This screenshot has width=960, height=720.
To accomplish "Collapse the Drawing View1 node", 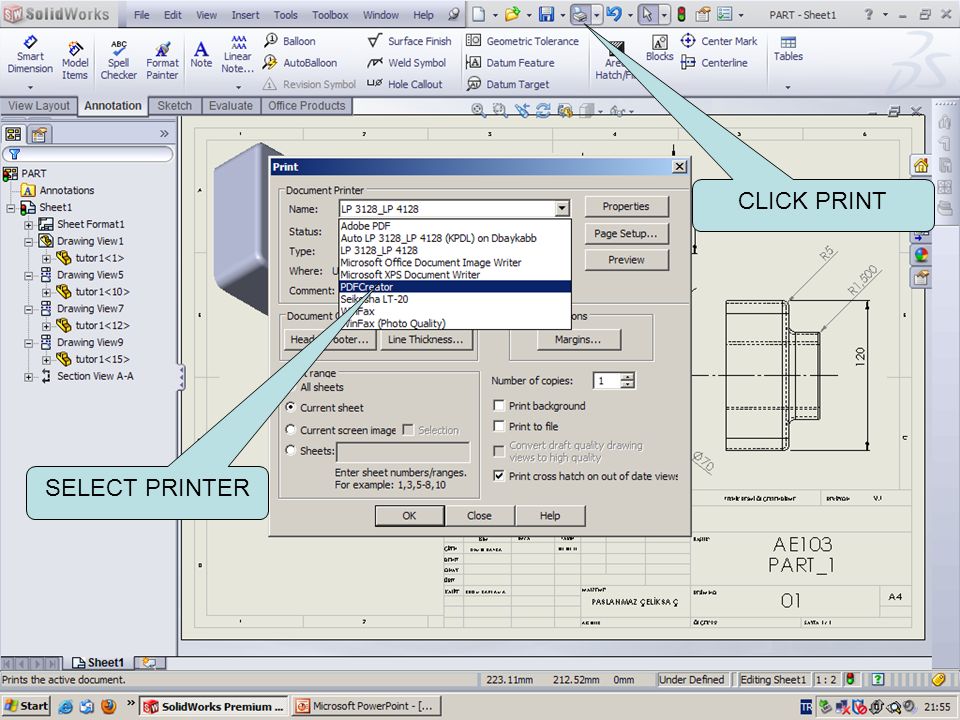I will [x=28, y=241].
